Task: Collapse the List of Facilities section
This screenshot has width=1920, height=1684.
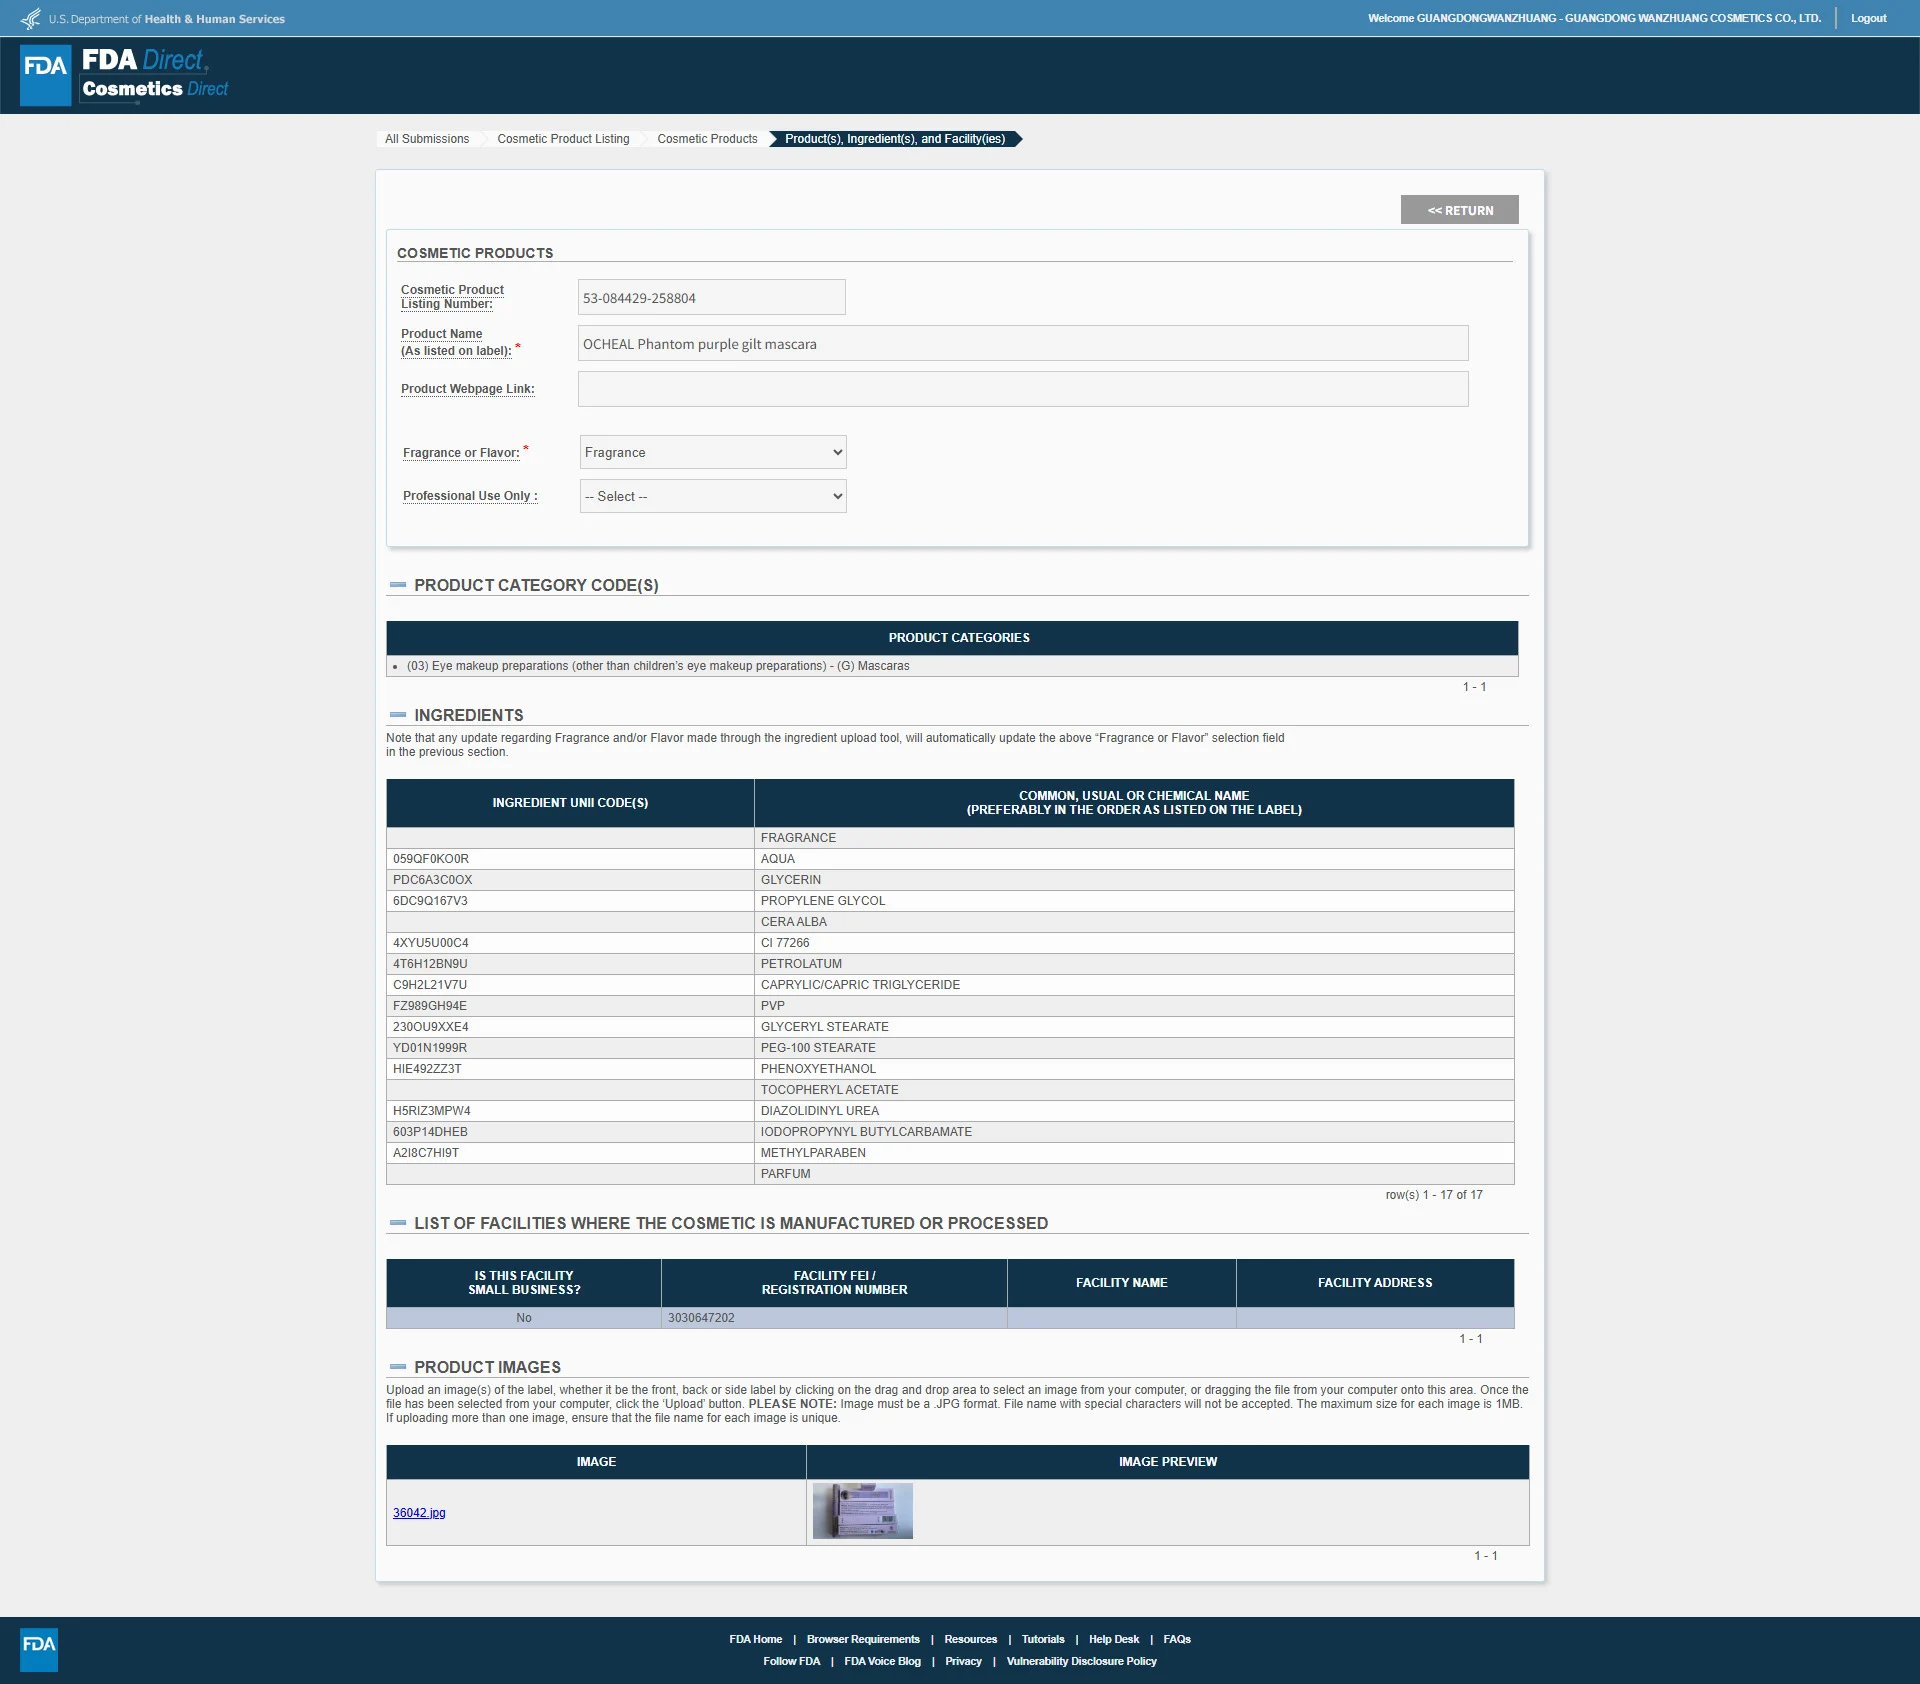Action: pyautogui.click(x=398, y=1223)
